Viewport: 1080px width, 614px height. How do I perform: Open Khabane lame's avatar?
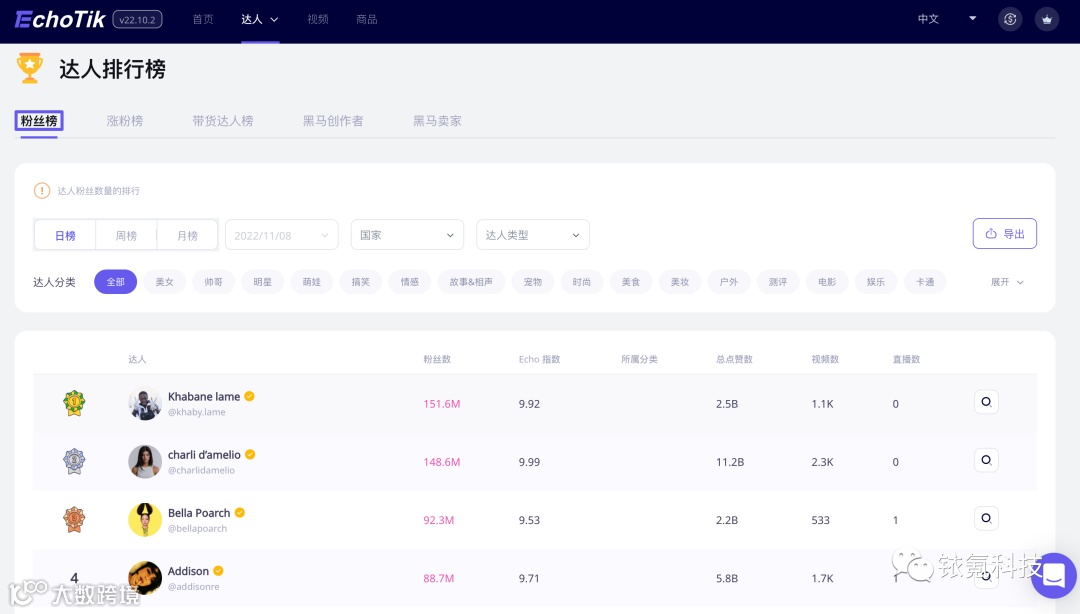[x=145, y=403]
